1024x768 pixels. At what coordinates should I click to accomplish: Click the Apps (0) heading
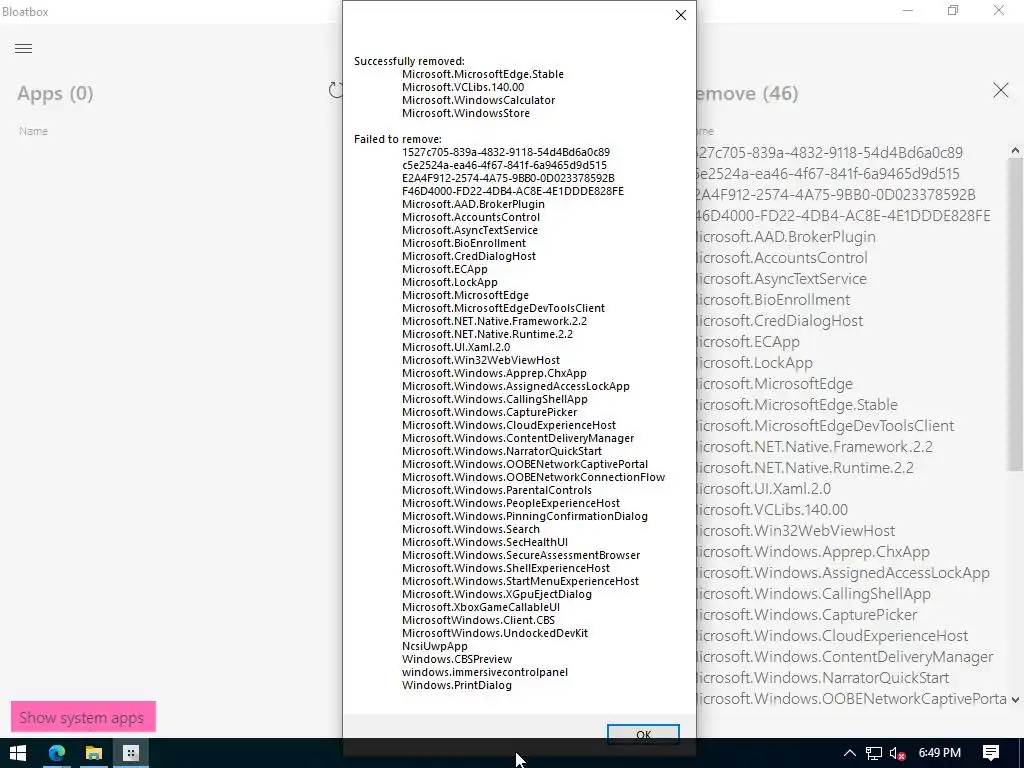click(55, 93)
